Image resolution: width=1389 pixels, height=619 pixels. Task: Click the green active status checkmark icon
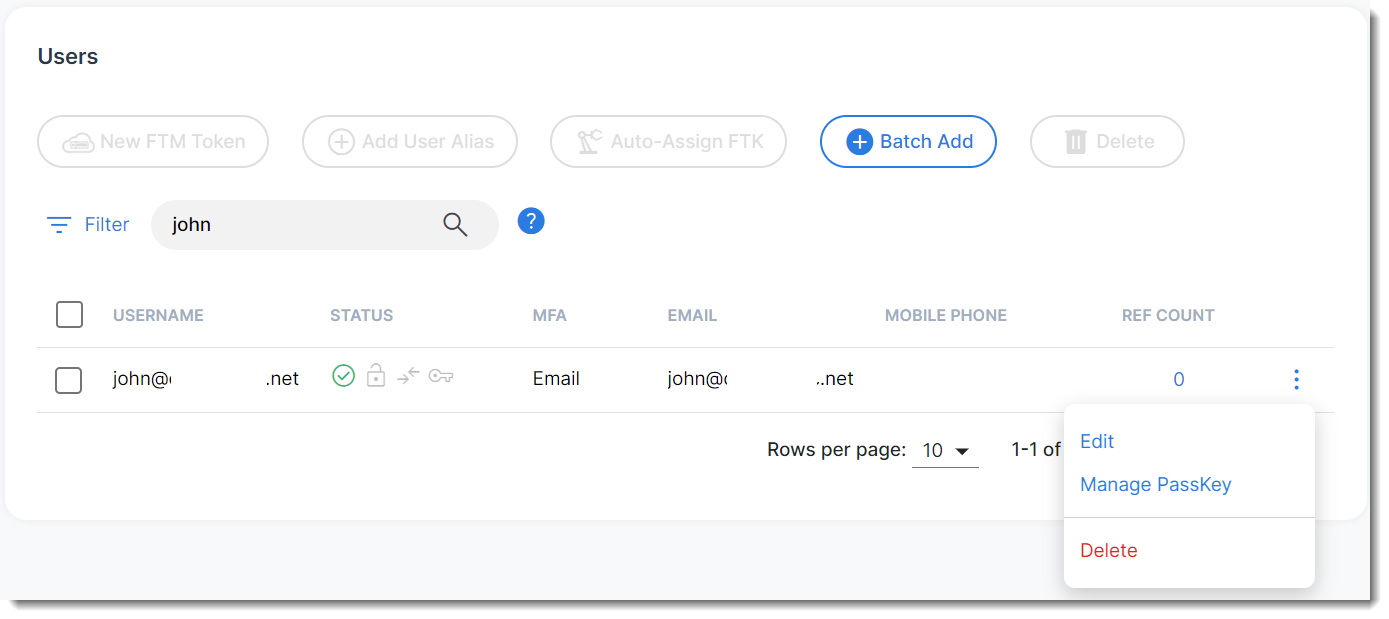tap(343, 376)
